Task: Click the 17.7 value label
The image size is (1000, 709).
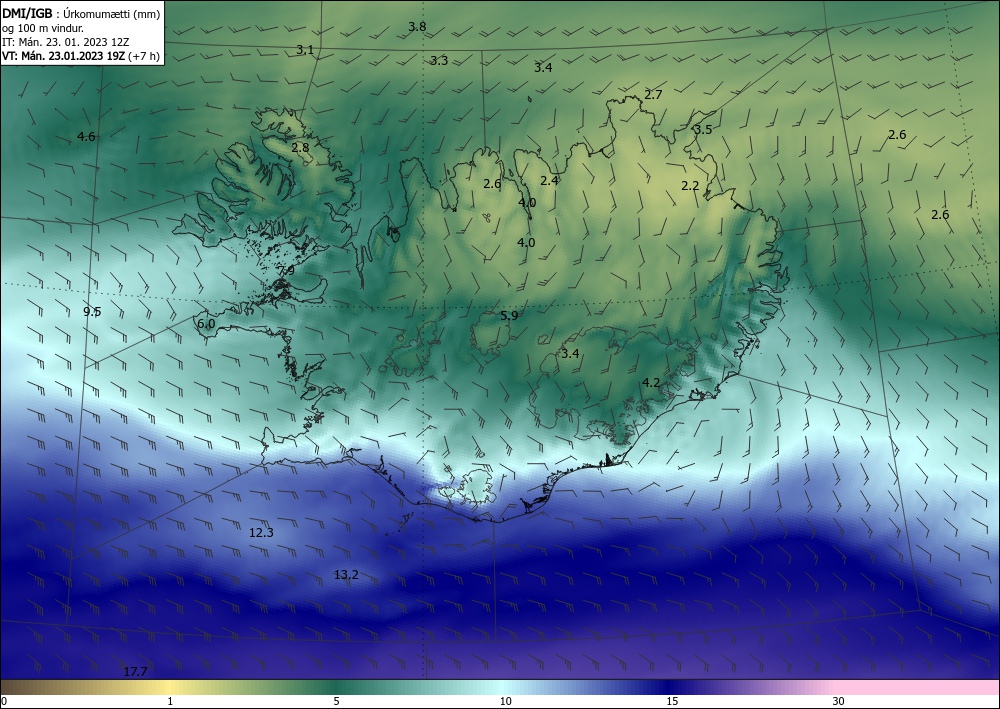Action: pyautogui.click(x=135, y=672)
